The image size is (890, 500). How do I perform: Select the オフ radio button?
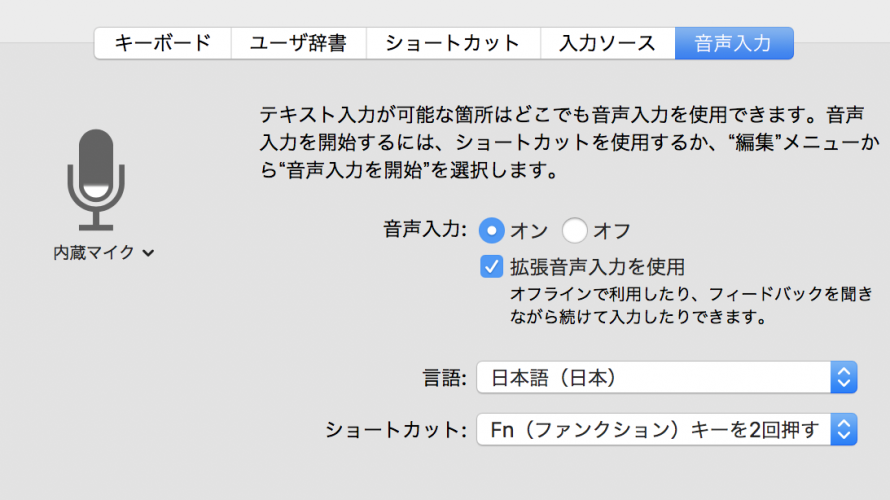[574, 230]
